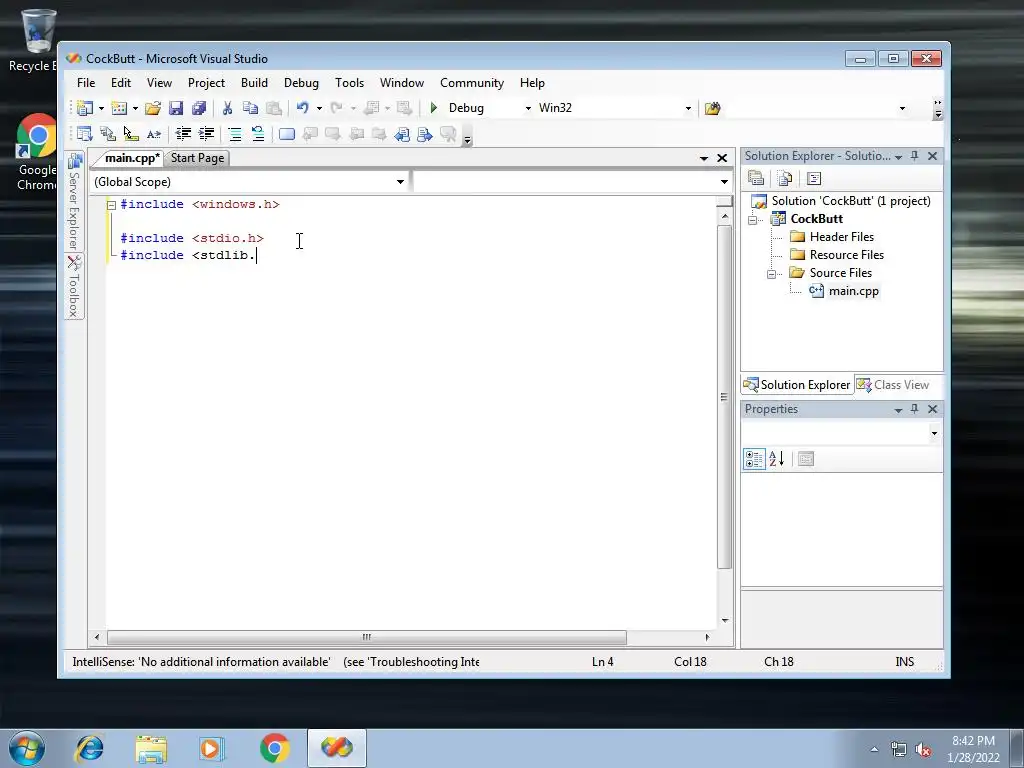Open the Properties object selector dropdown

click(934, 433)
